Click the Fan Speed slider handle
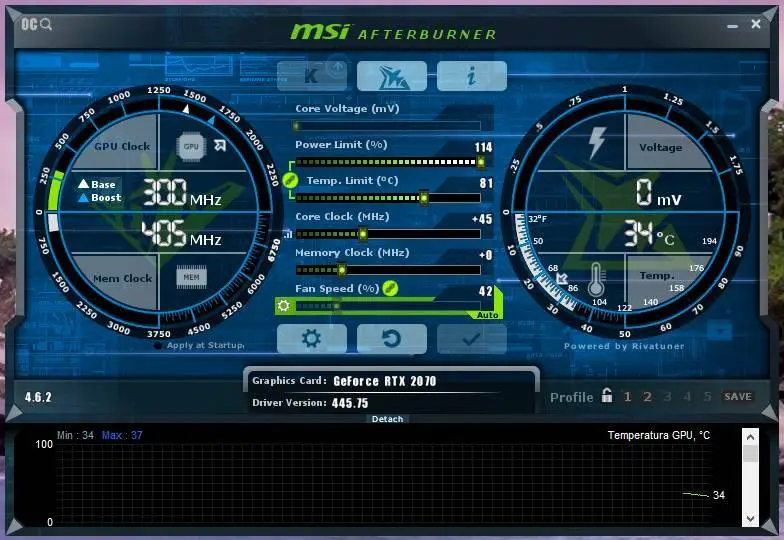The image size is (784, 540). click(336, 306)
